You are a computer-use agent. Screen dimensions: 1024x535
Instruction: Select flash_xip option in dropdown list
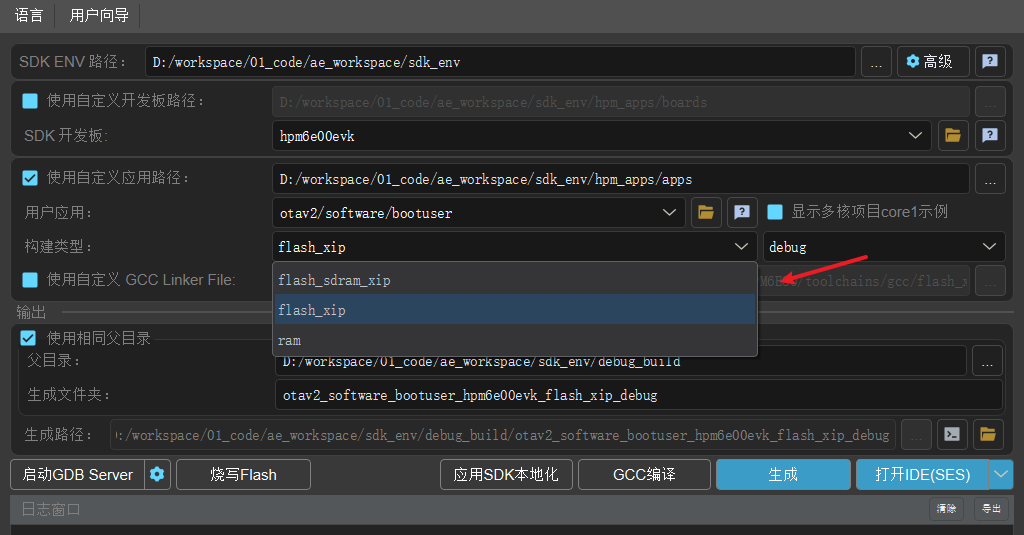coord(515,310)
